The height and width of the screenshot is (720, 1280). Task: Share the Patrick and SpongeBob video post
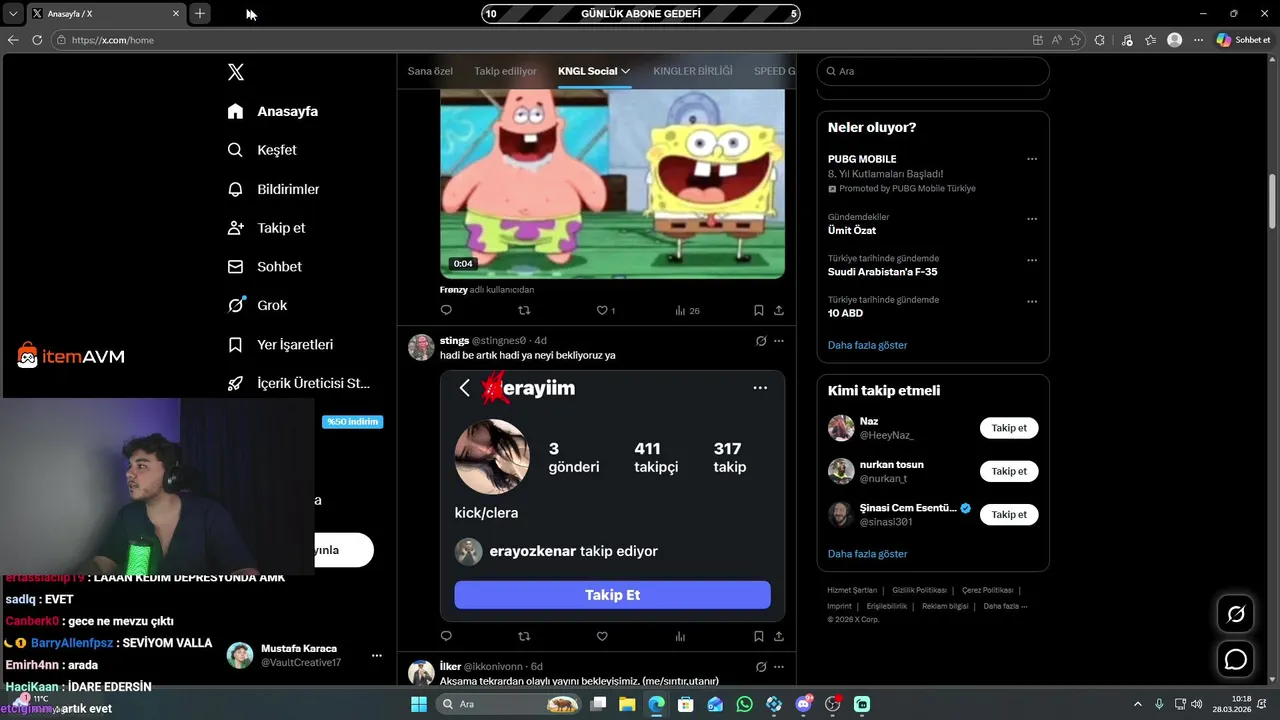(778, 310)
